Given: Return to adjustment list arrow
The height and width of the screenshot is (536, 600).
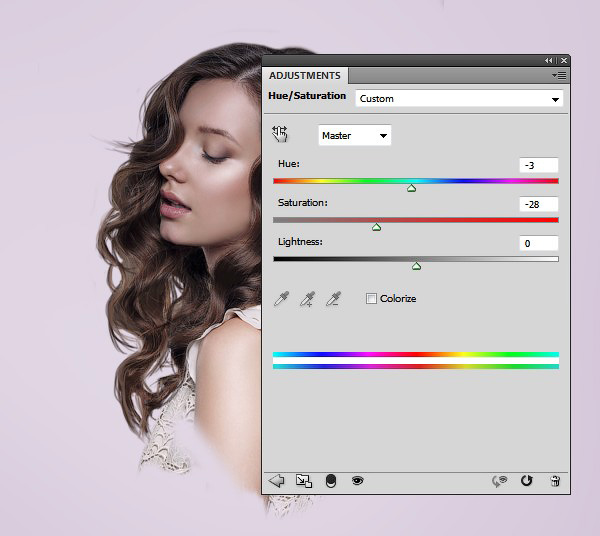Looking at the screenshot, I should [x=276, y=481].
